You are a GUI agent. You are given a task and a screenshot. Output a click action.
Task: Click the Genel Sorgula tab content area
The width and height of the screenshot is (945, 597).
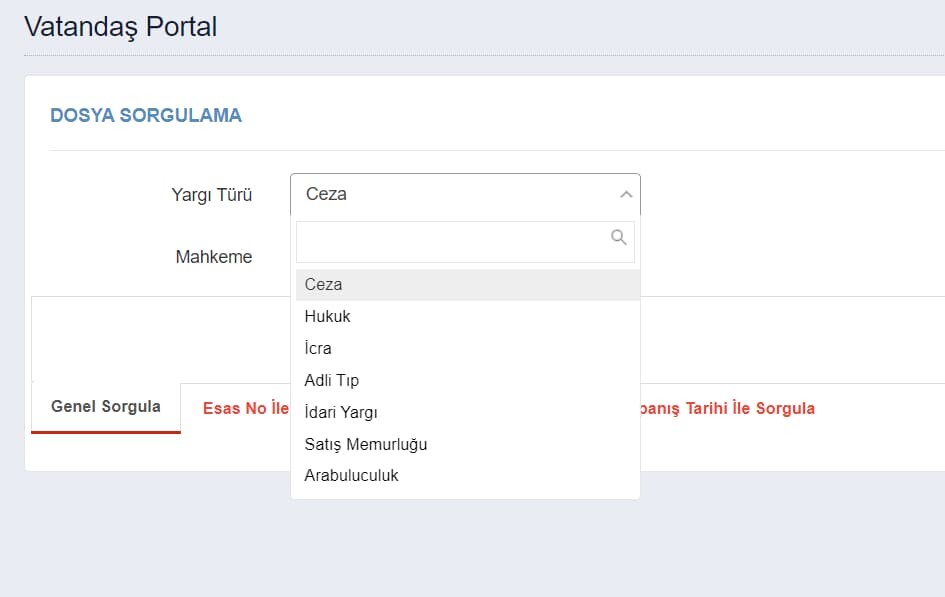(x=160, y=452)
